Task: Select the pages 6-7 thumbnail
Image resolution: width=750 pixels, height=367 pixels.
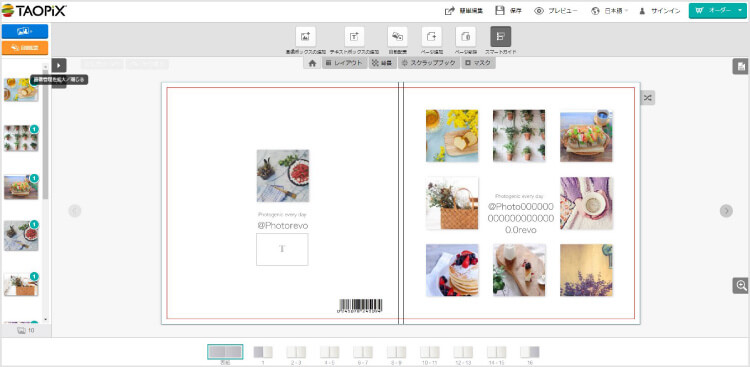Action: tap(363, 352)
